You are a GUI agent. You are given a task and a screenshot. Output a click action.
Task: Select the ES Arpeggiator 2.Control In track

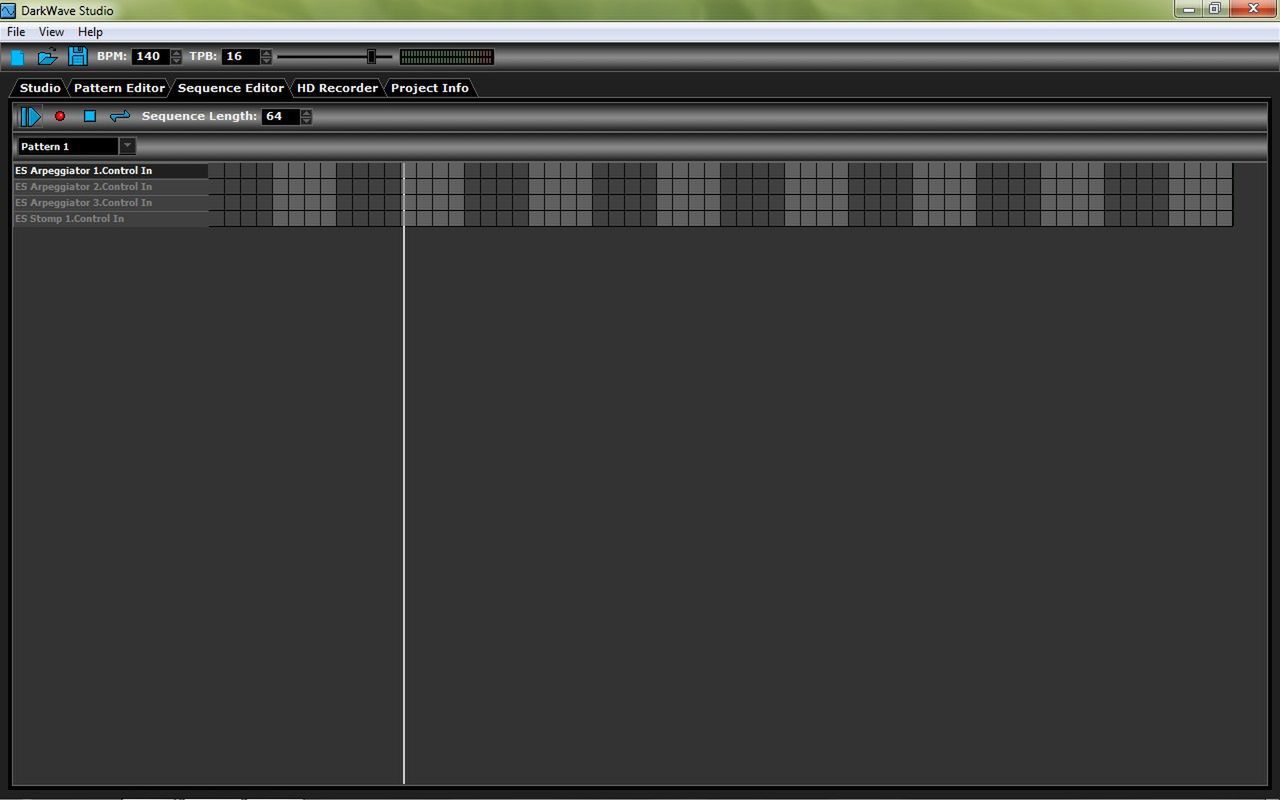[111, 187]
